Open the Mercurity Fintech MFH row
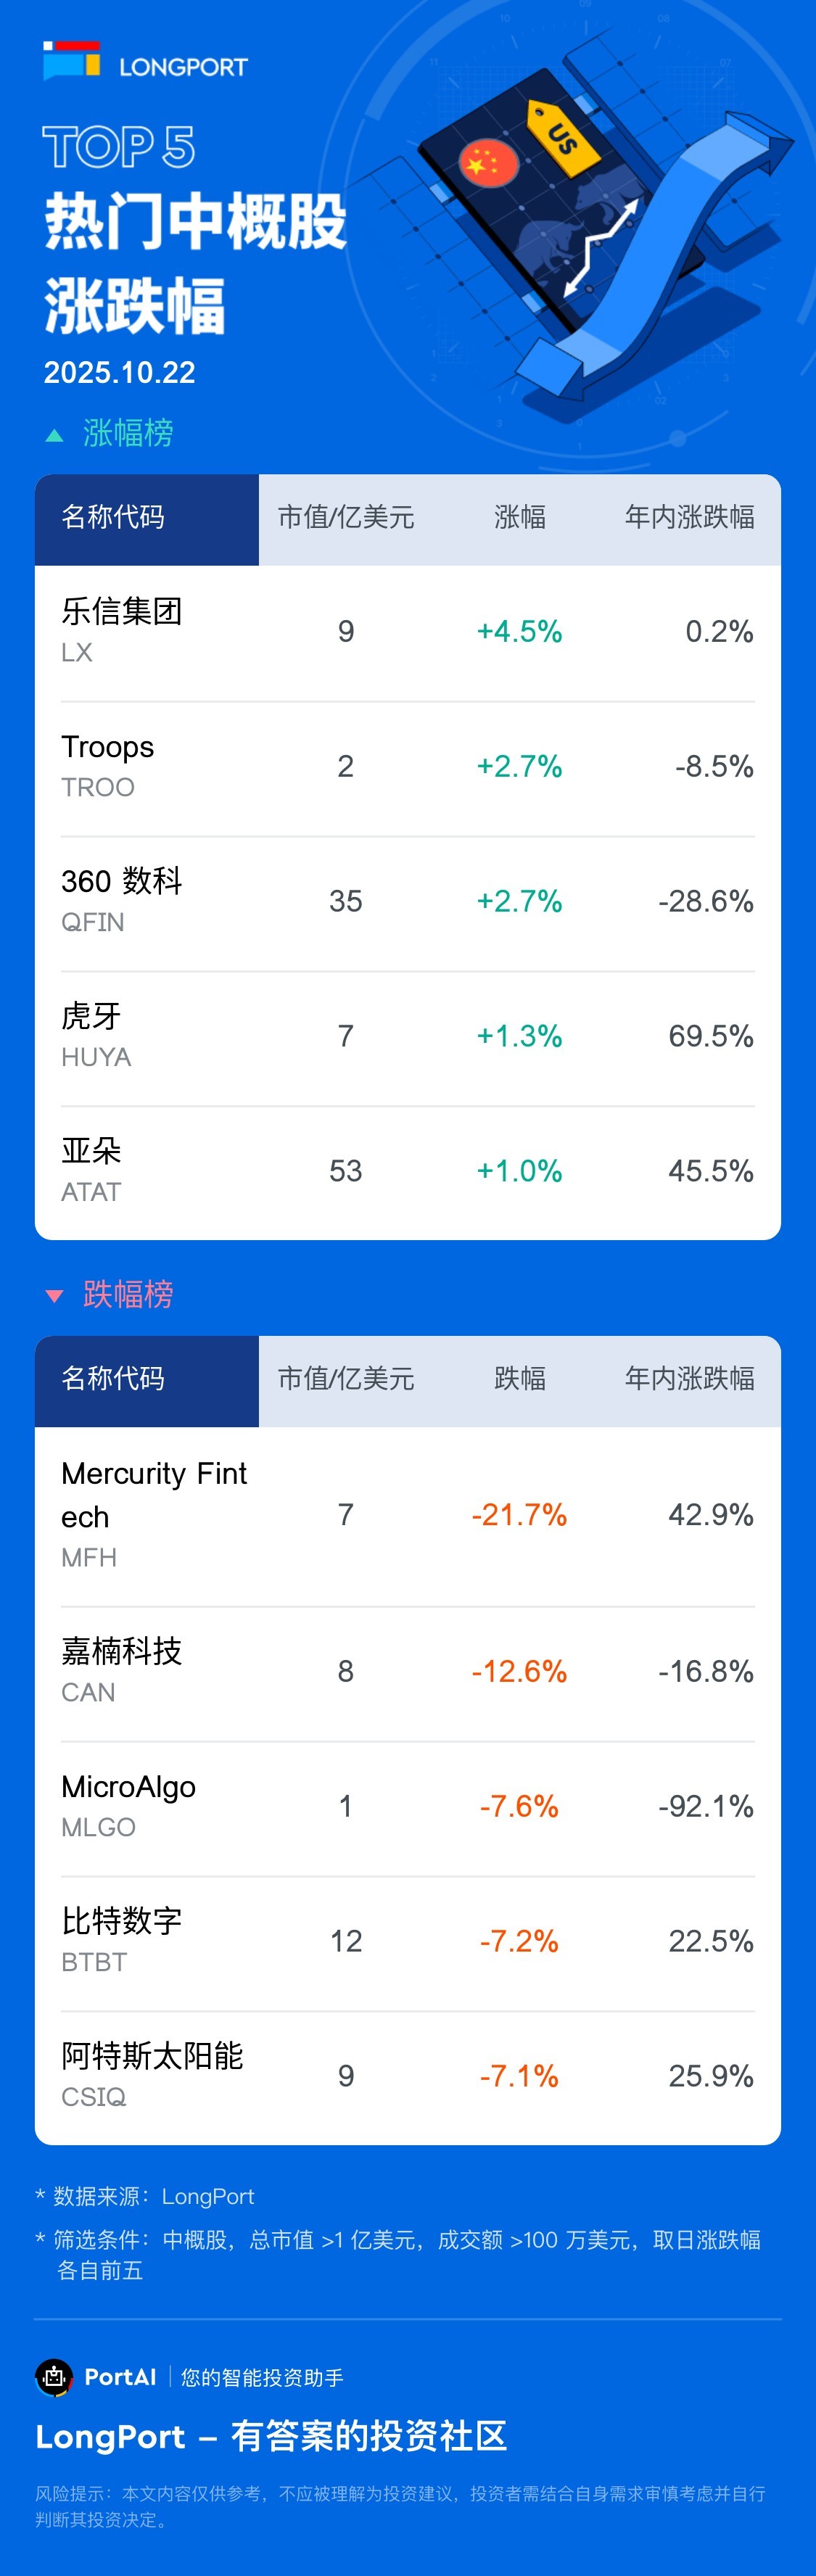The height and width of the screenshot is (2576, 816). click(x=407, y=1514)
